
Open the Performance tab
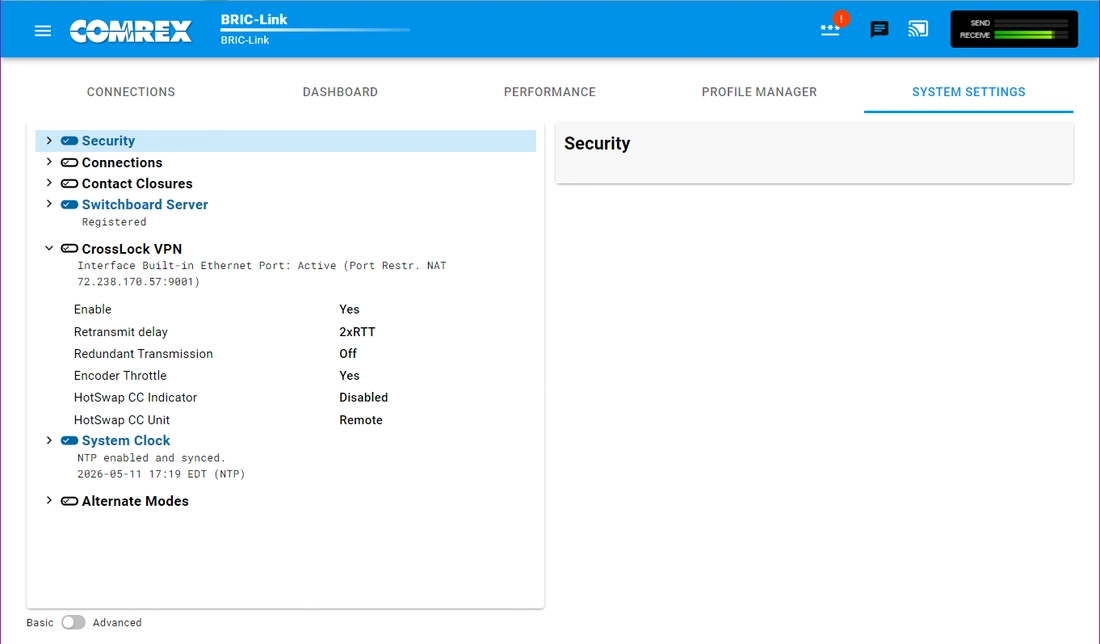(x=550, y=92)
